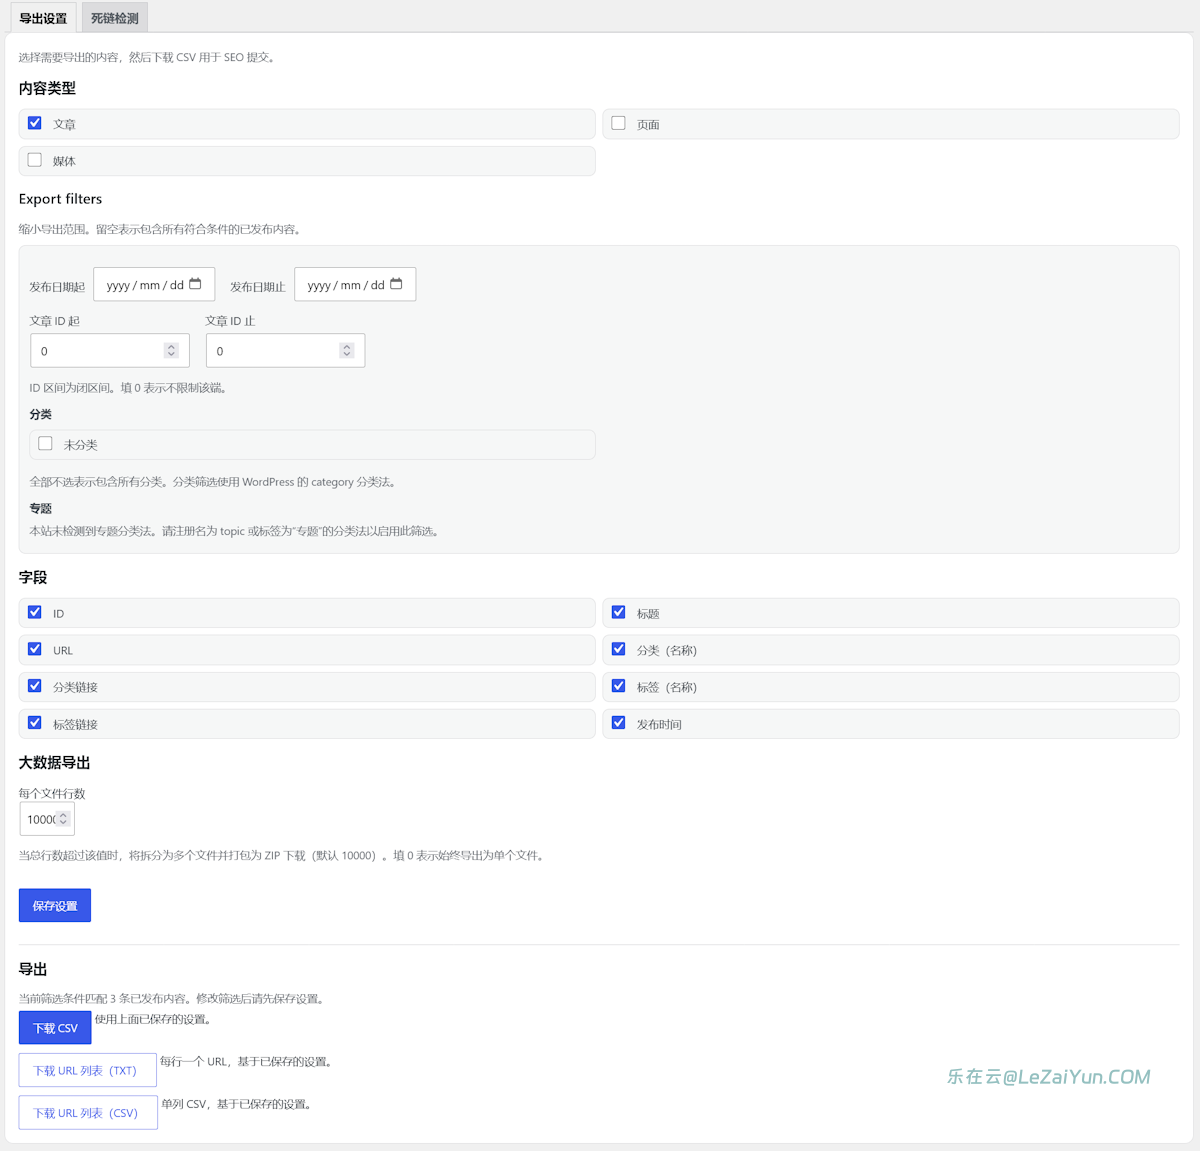Click 下载 URL 列表 (TXT) button
The width and height of the screenshot is (1200, 1151).
pyautogui.click(x=88, y=1070)
